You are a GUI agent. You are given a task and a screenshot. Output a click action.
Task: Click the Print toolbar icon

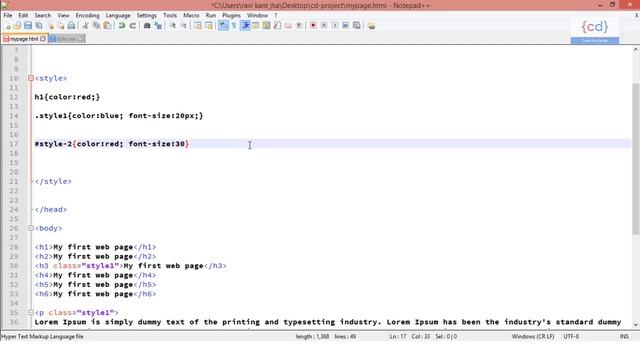tap(71, 26)
